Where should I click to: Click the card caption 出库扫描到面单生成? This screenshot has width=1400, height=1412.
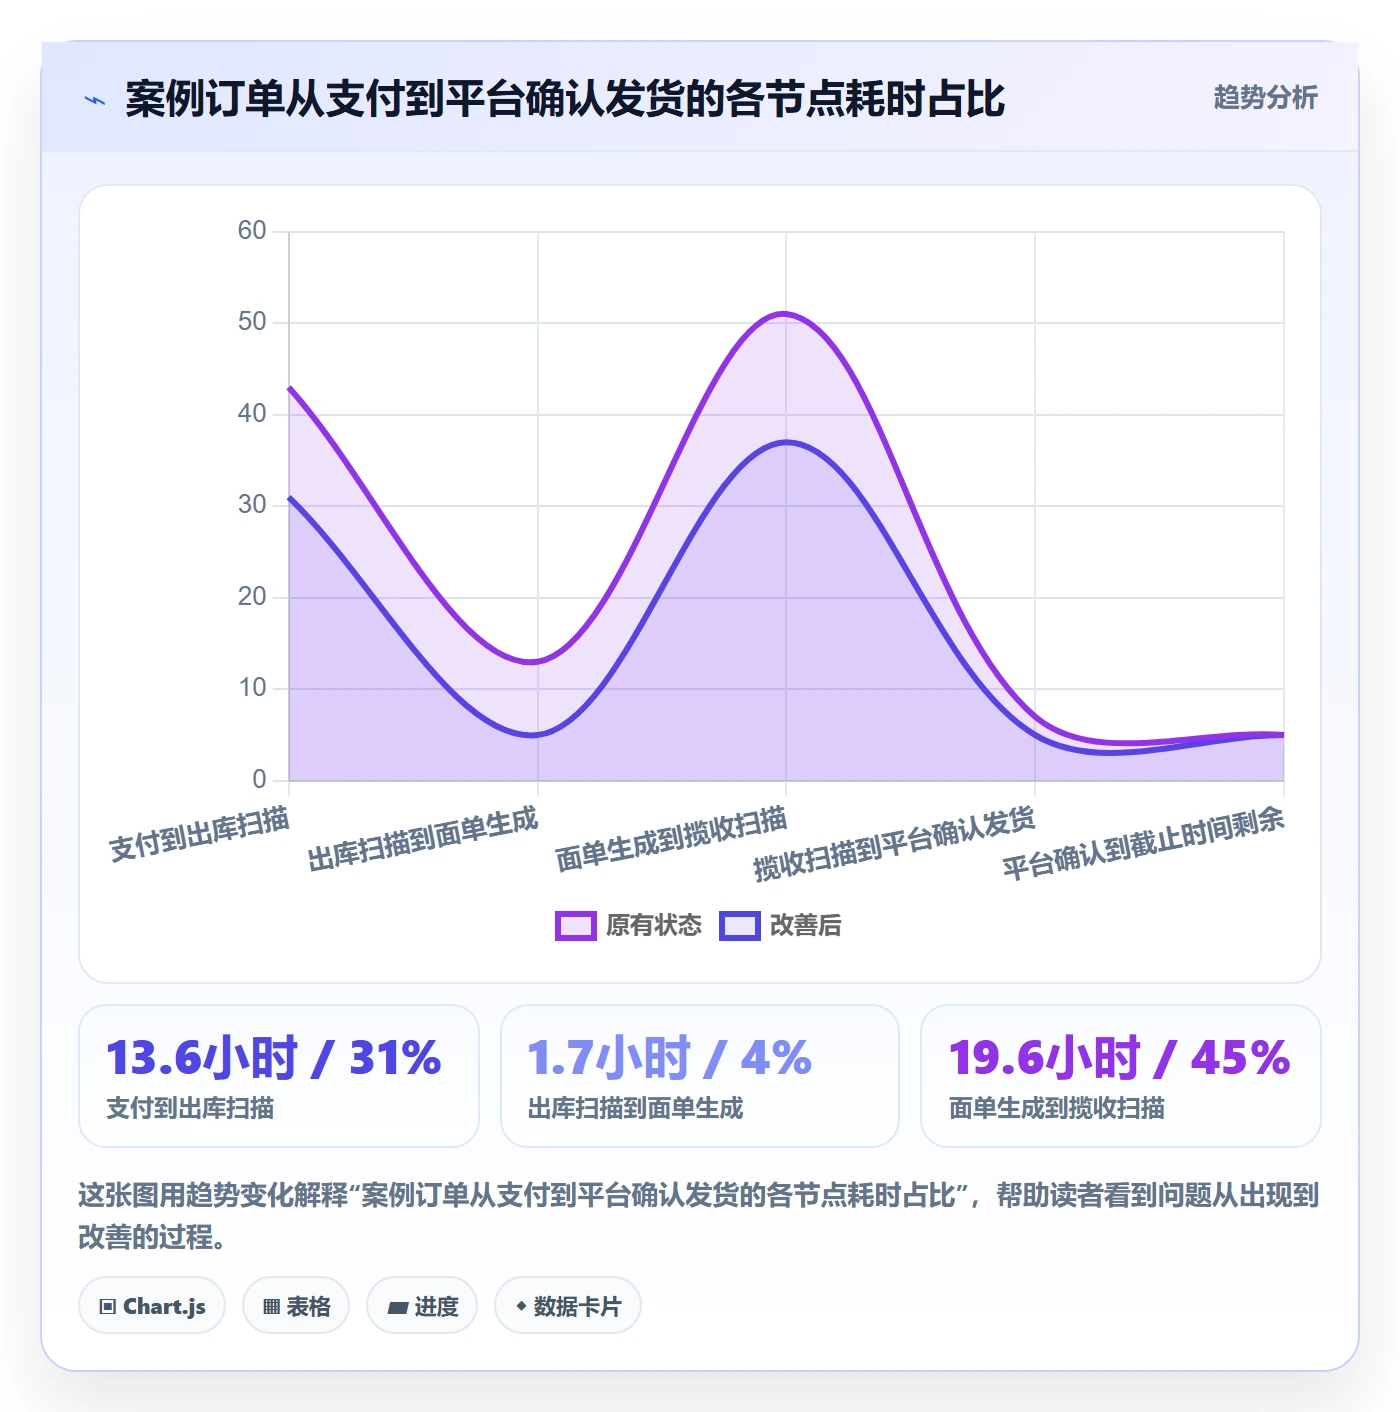click(x=636, y=1108)
